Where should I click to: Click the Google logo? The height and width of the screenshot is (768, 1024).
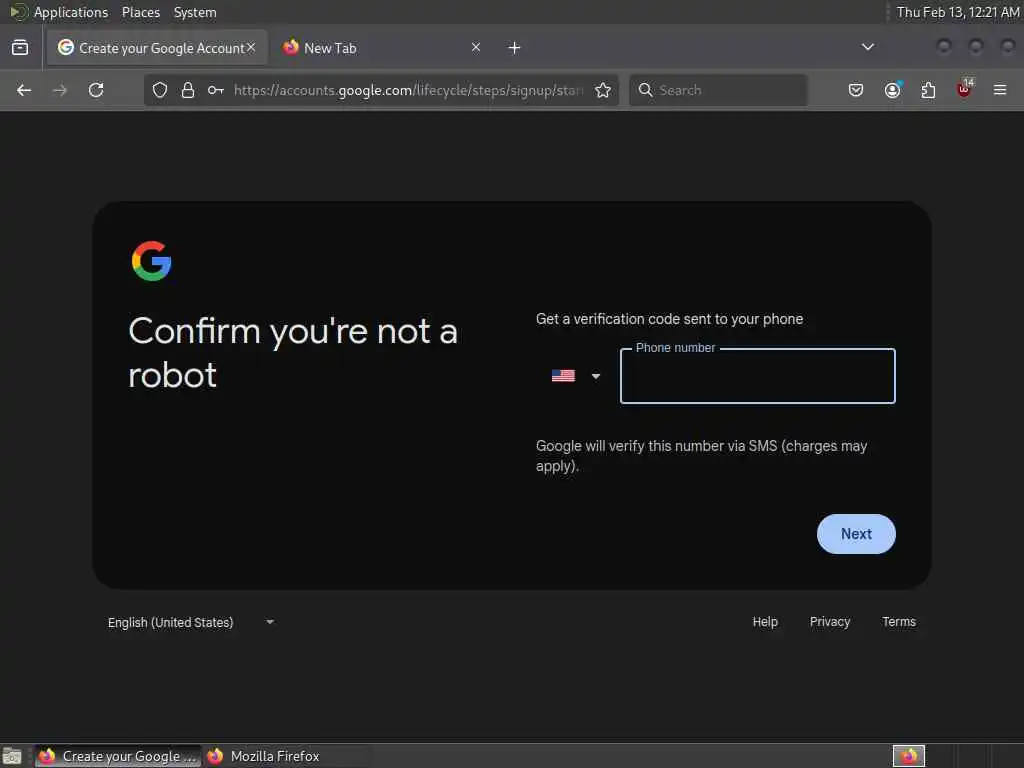(152, 261)
